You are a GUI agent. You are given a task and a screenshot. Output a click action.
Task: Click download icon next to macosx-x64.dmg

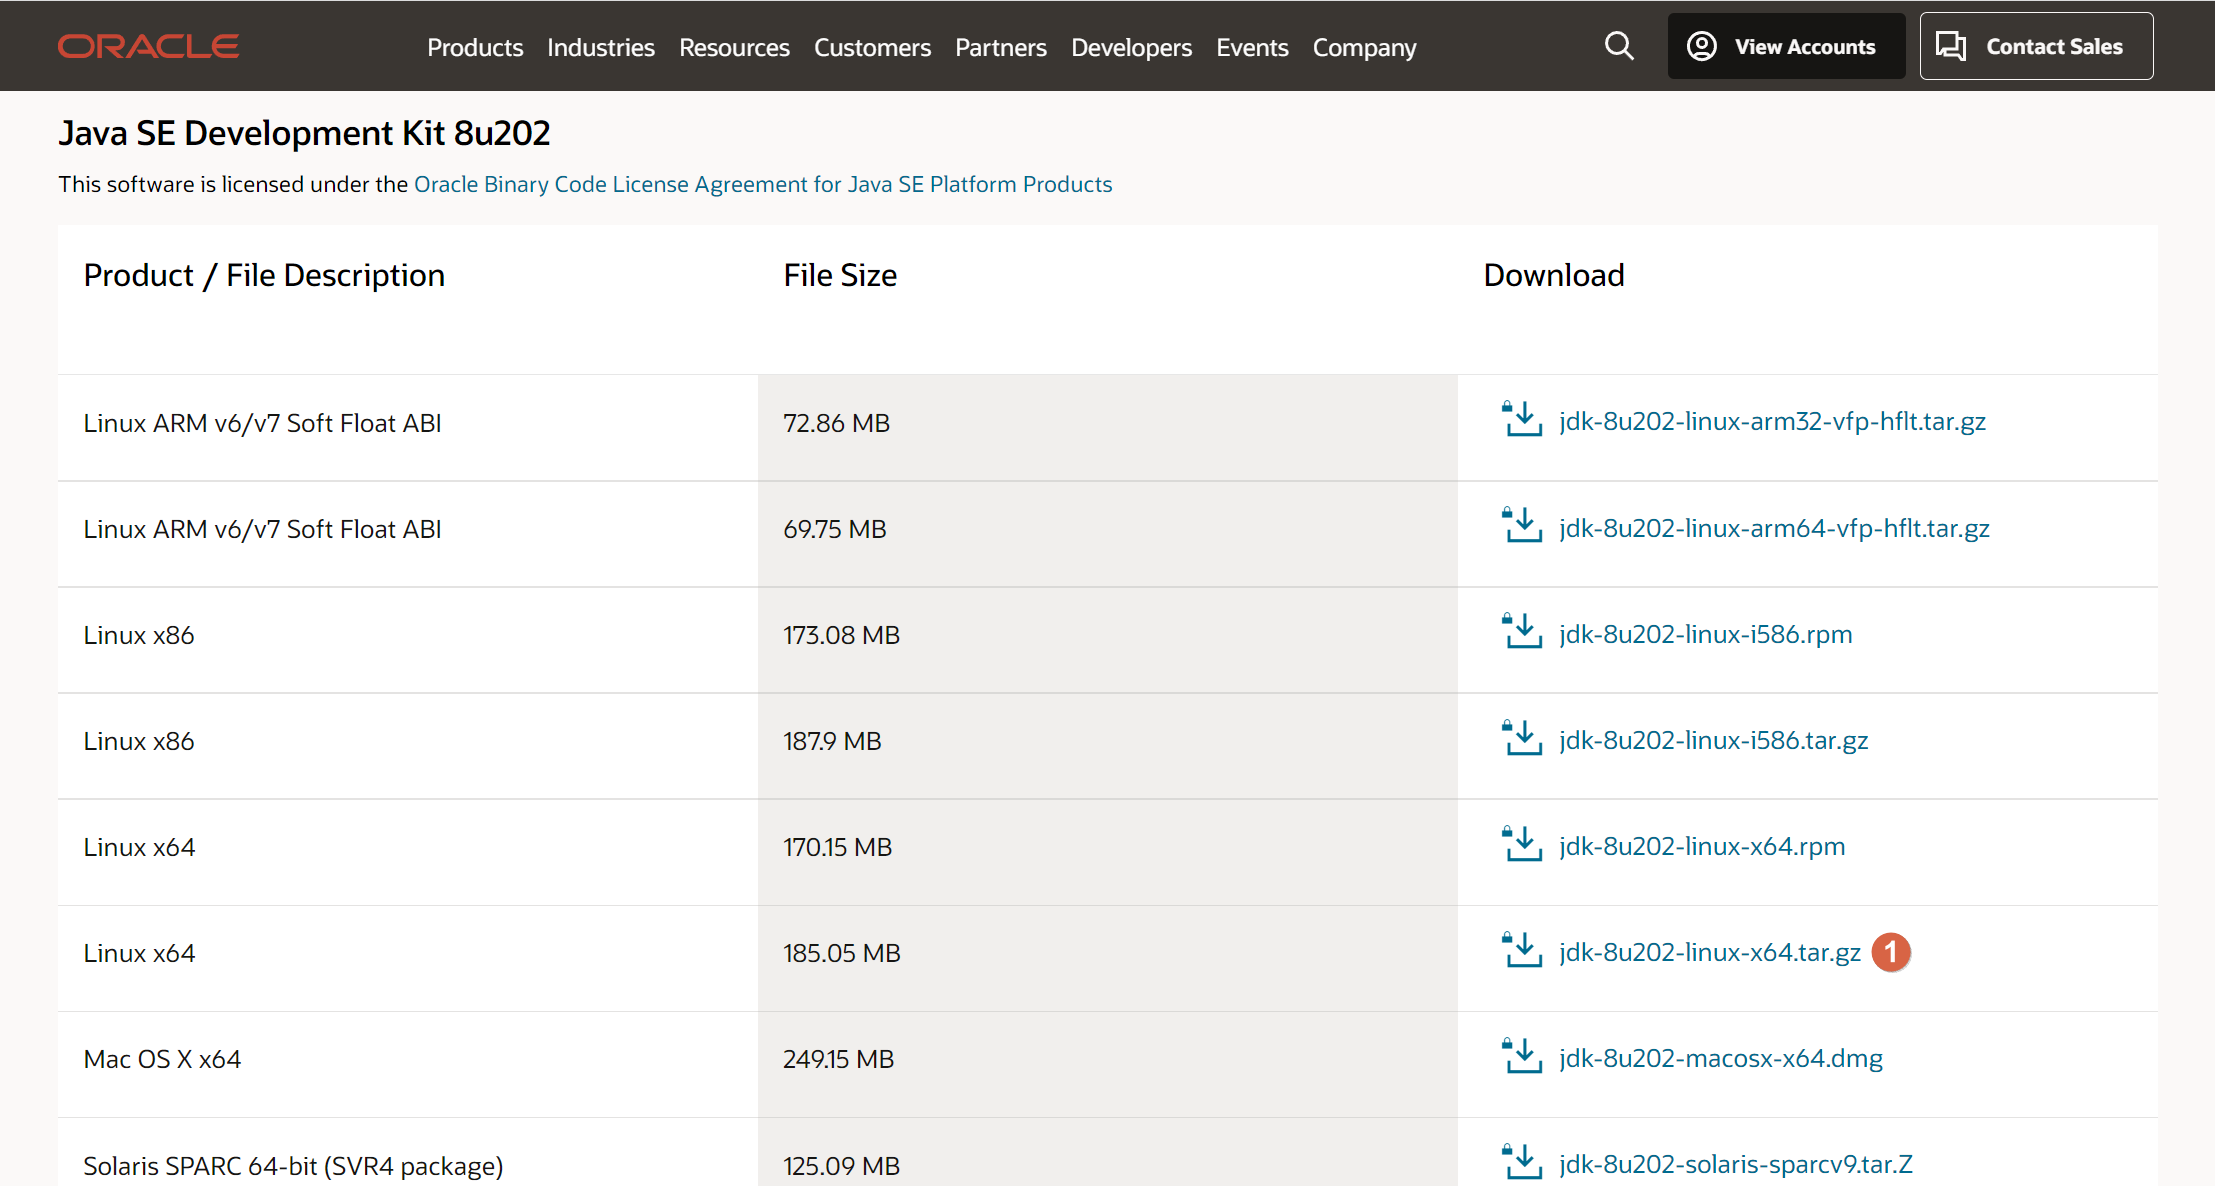coord(1522,1057)
